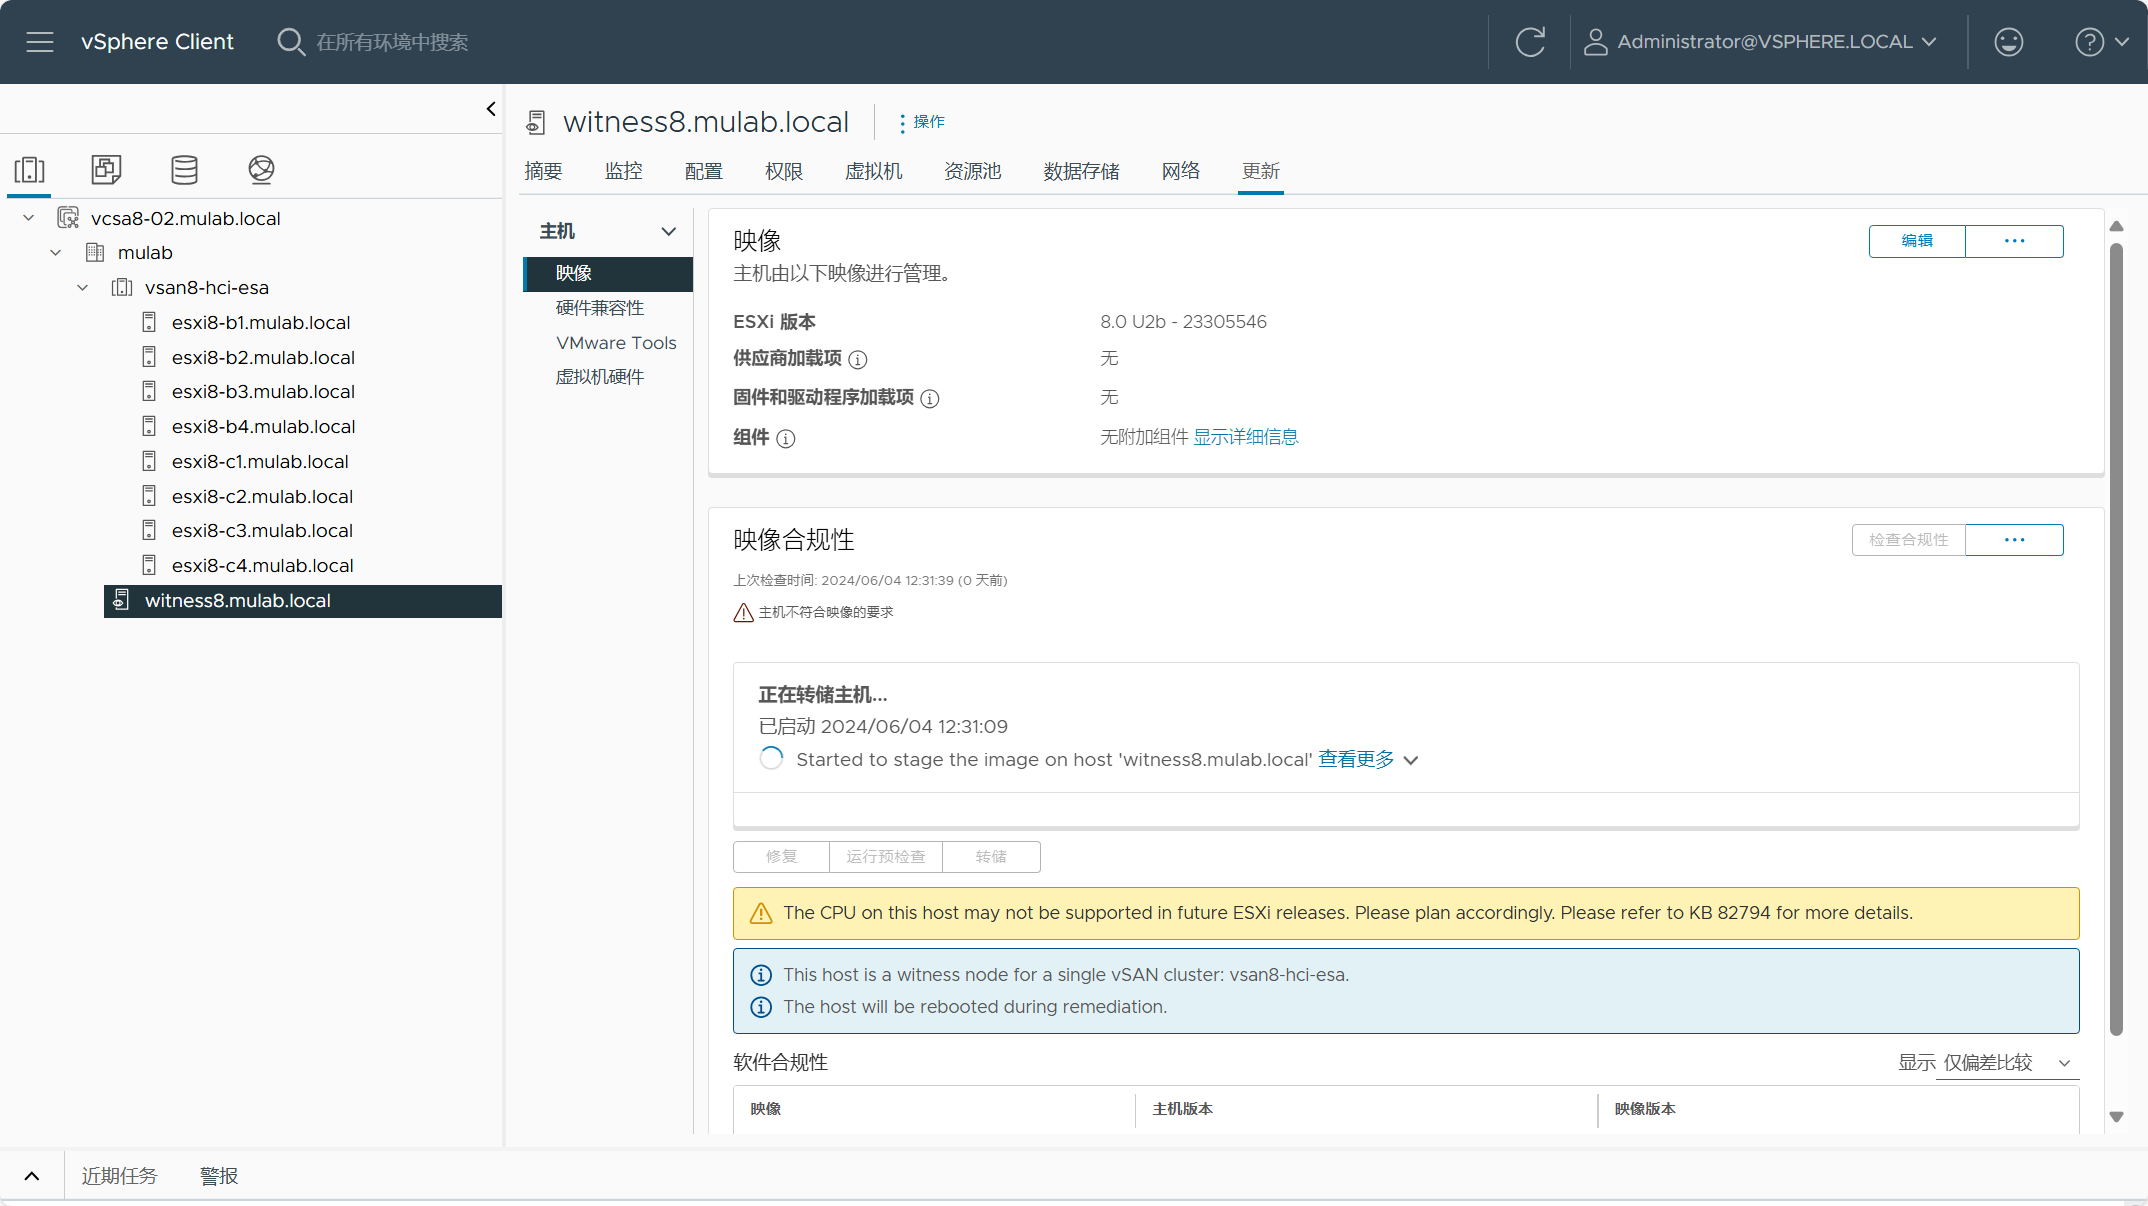Open the 警报 bottom tab
The image size is (2148, 1206).
[x=218, y=1176]
